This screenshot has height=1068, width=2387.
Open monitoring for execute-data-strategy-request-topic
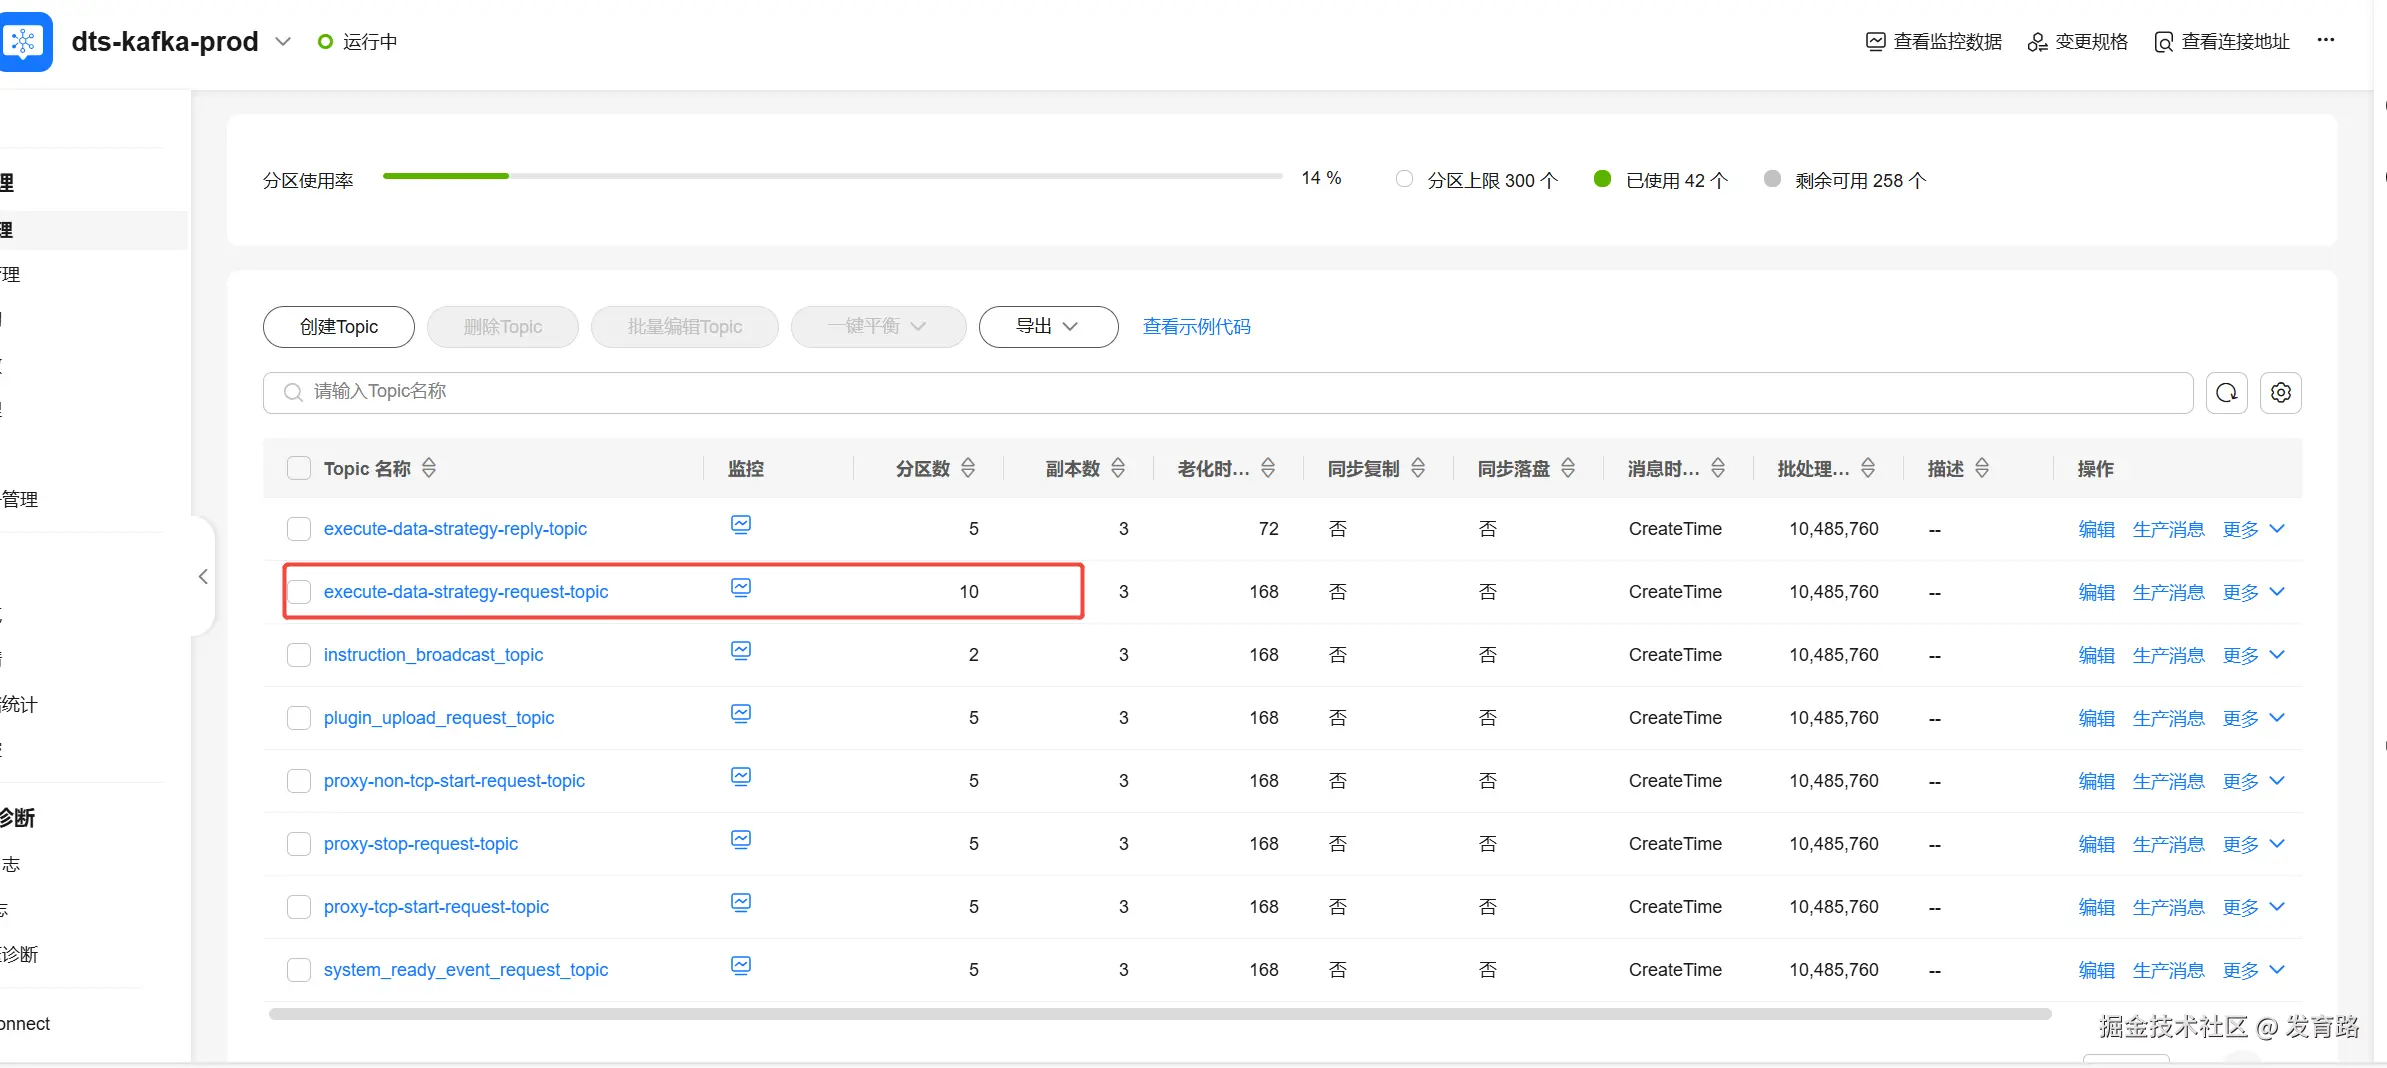pos(741,588)
